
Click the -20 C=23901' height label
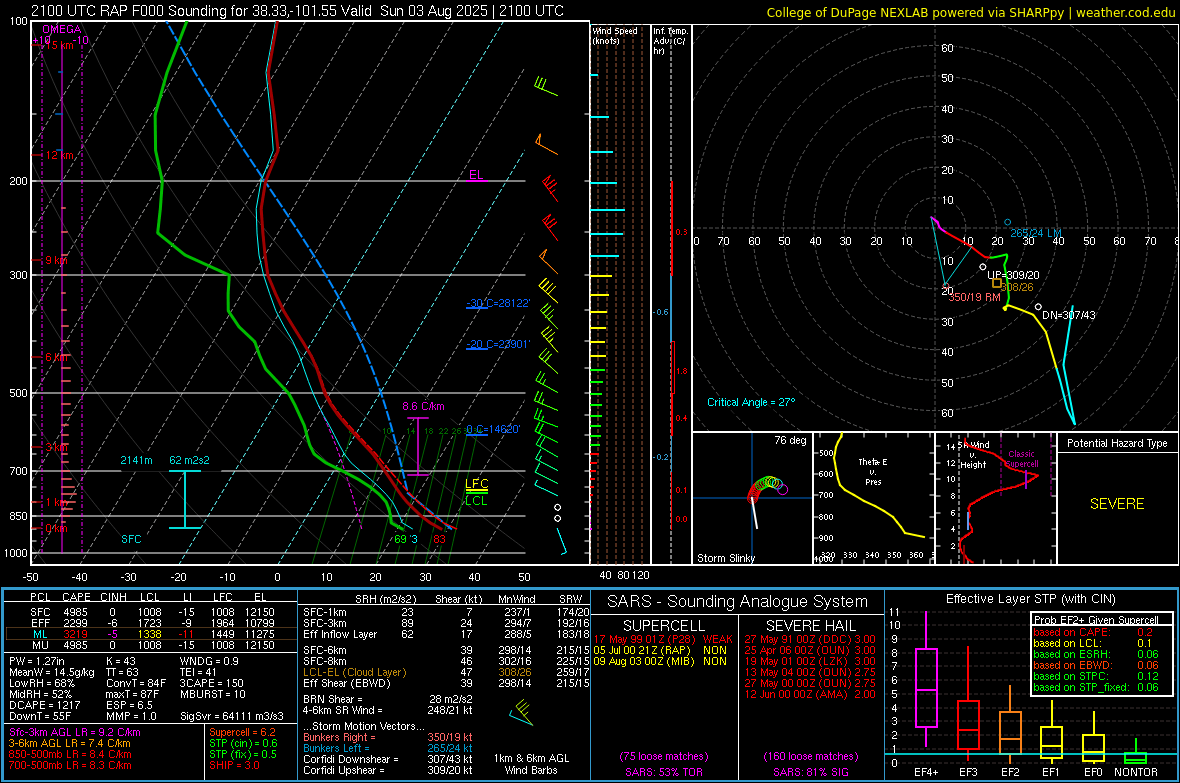click(x=498, y=344)
